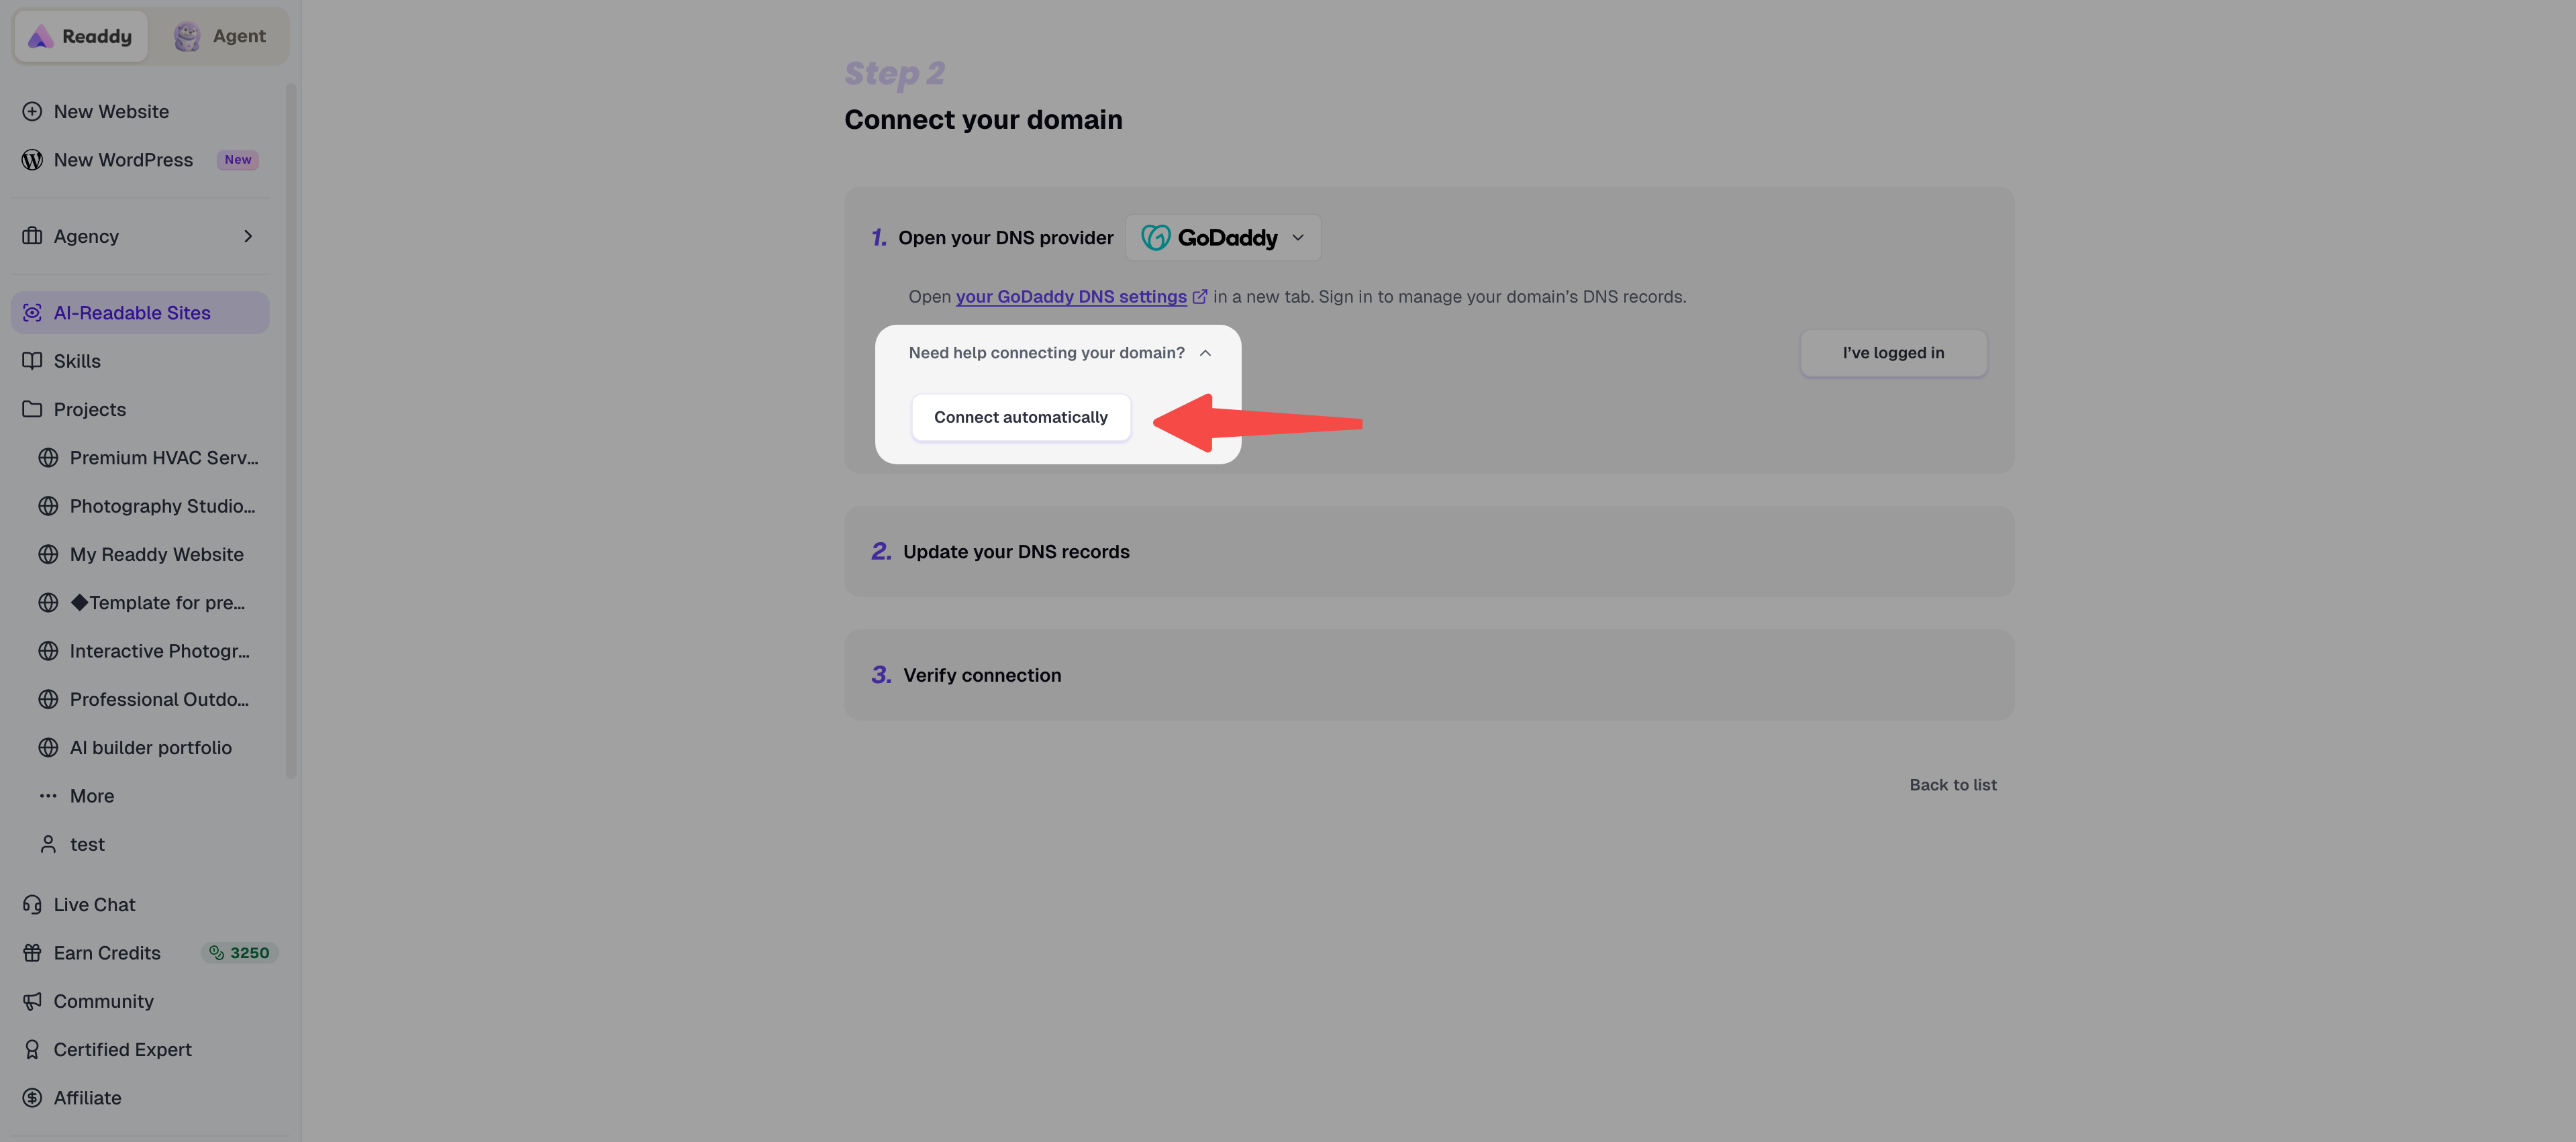Open the GoDaddy DNS provider dropdown

point(1223,238)
